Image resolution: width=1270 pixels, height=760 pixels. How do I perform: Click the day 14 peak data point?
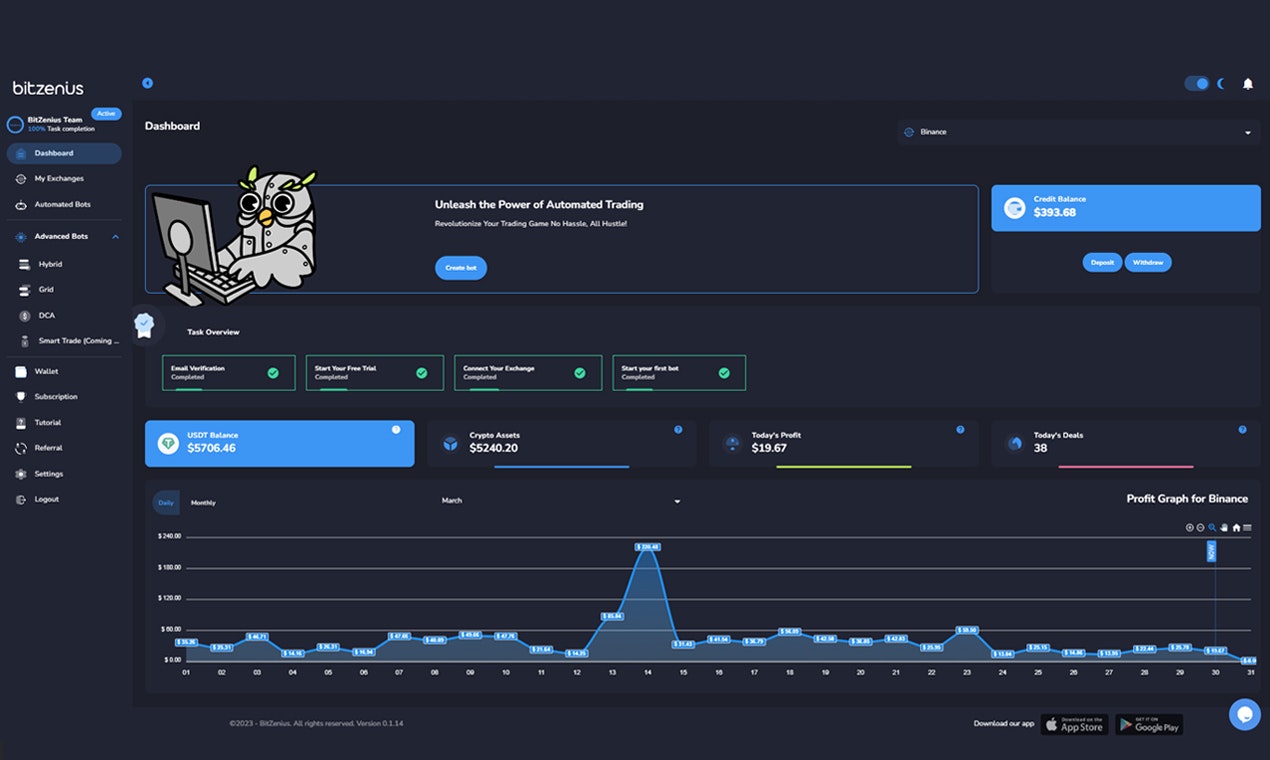(648, 547)
